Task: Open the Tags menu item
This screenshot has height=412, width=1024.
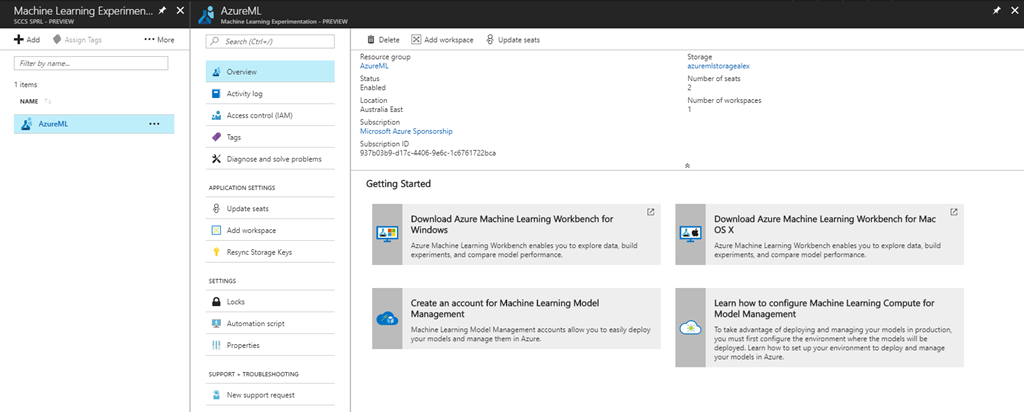Action: tap(270, 137)
